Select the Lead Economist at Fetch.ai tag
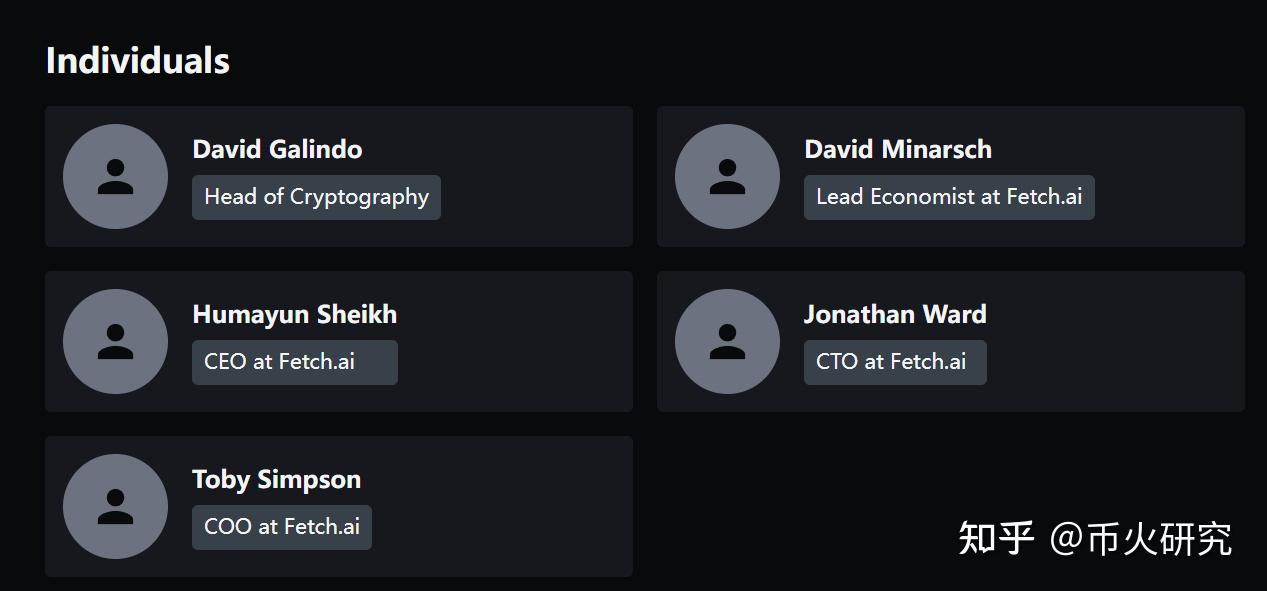 pyautogui.click(x=948, y=197)
